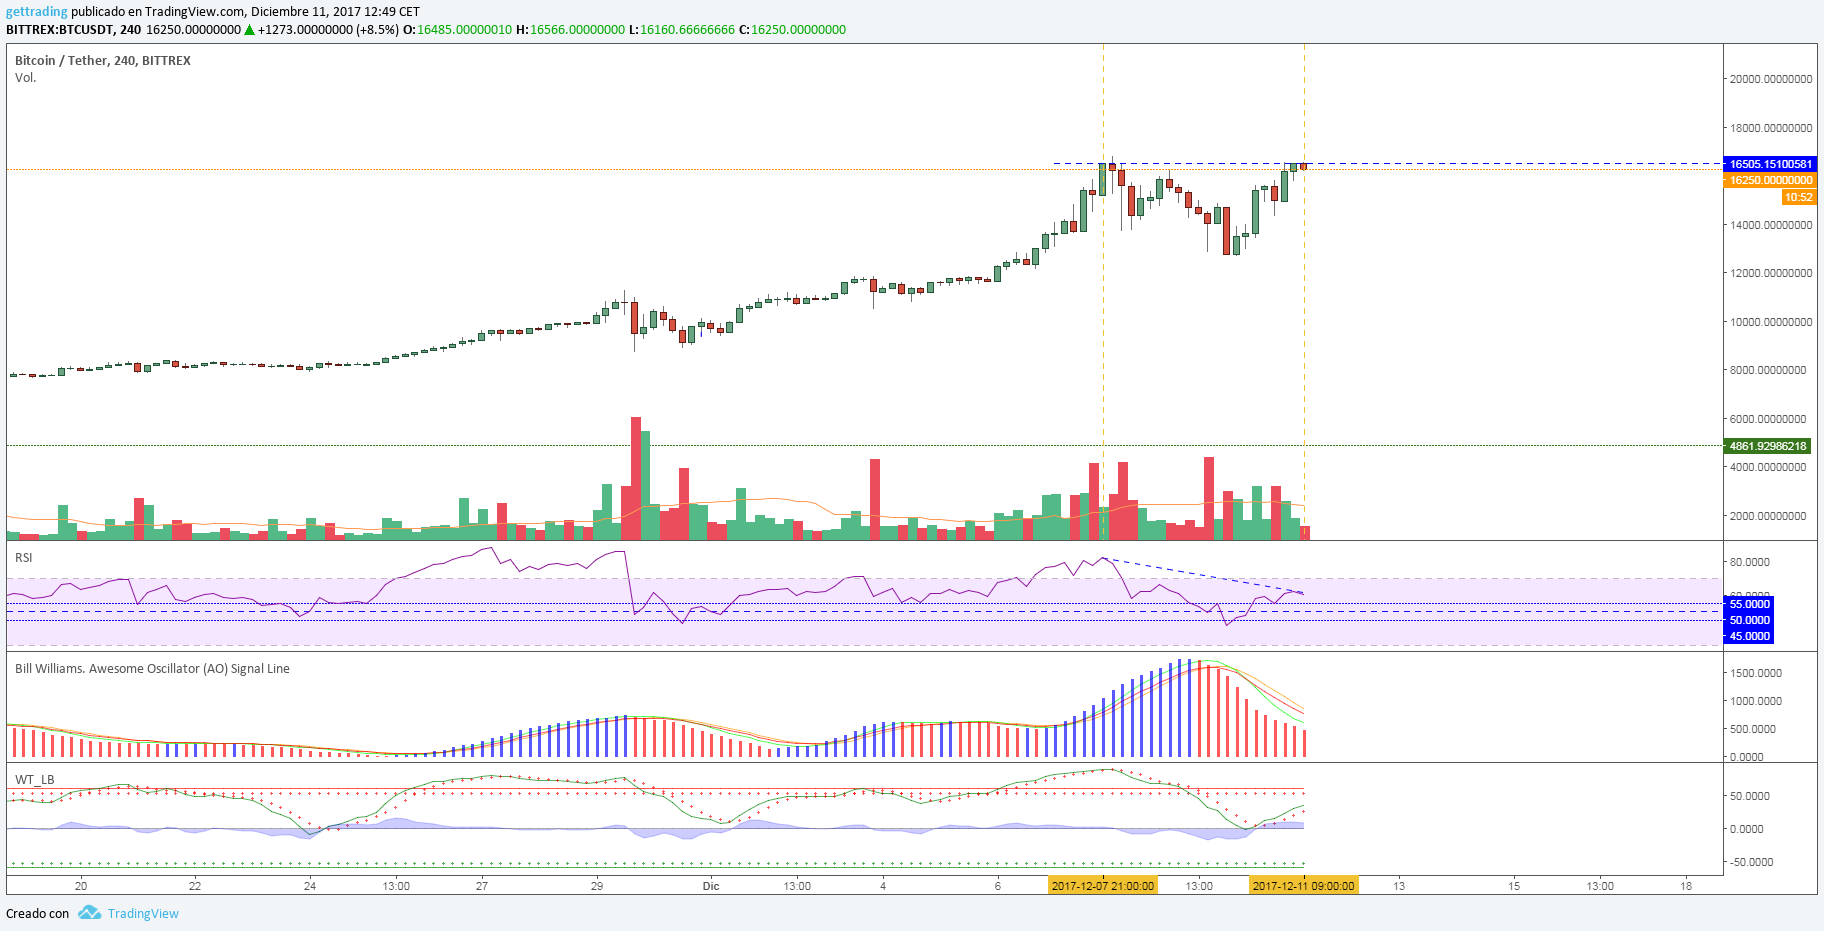Click the 14000.00000000 price axis label
This screenshot has width=1824, height=931.
coord(1771,225)
